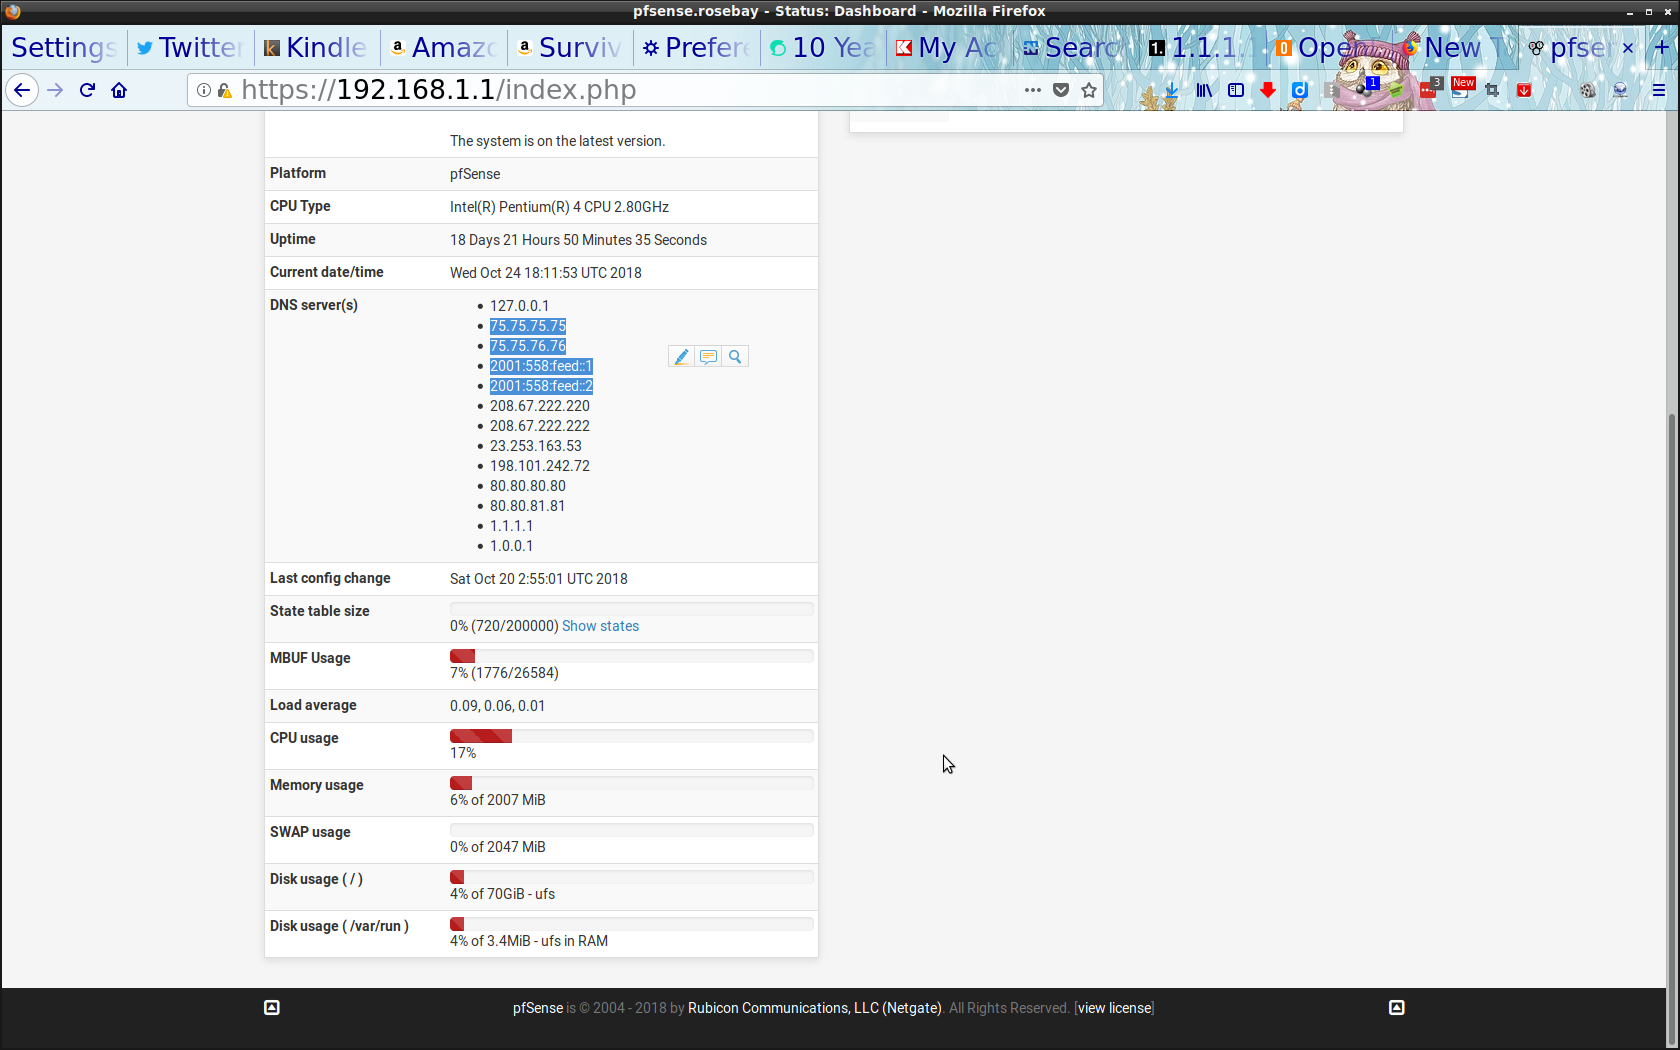Open the Firefox downloads panel

point(1171,90)
